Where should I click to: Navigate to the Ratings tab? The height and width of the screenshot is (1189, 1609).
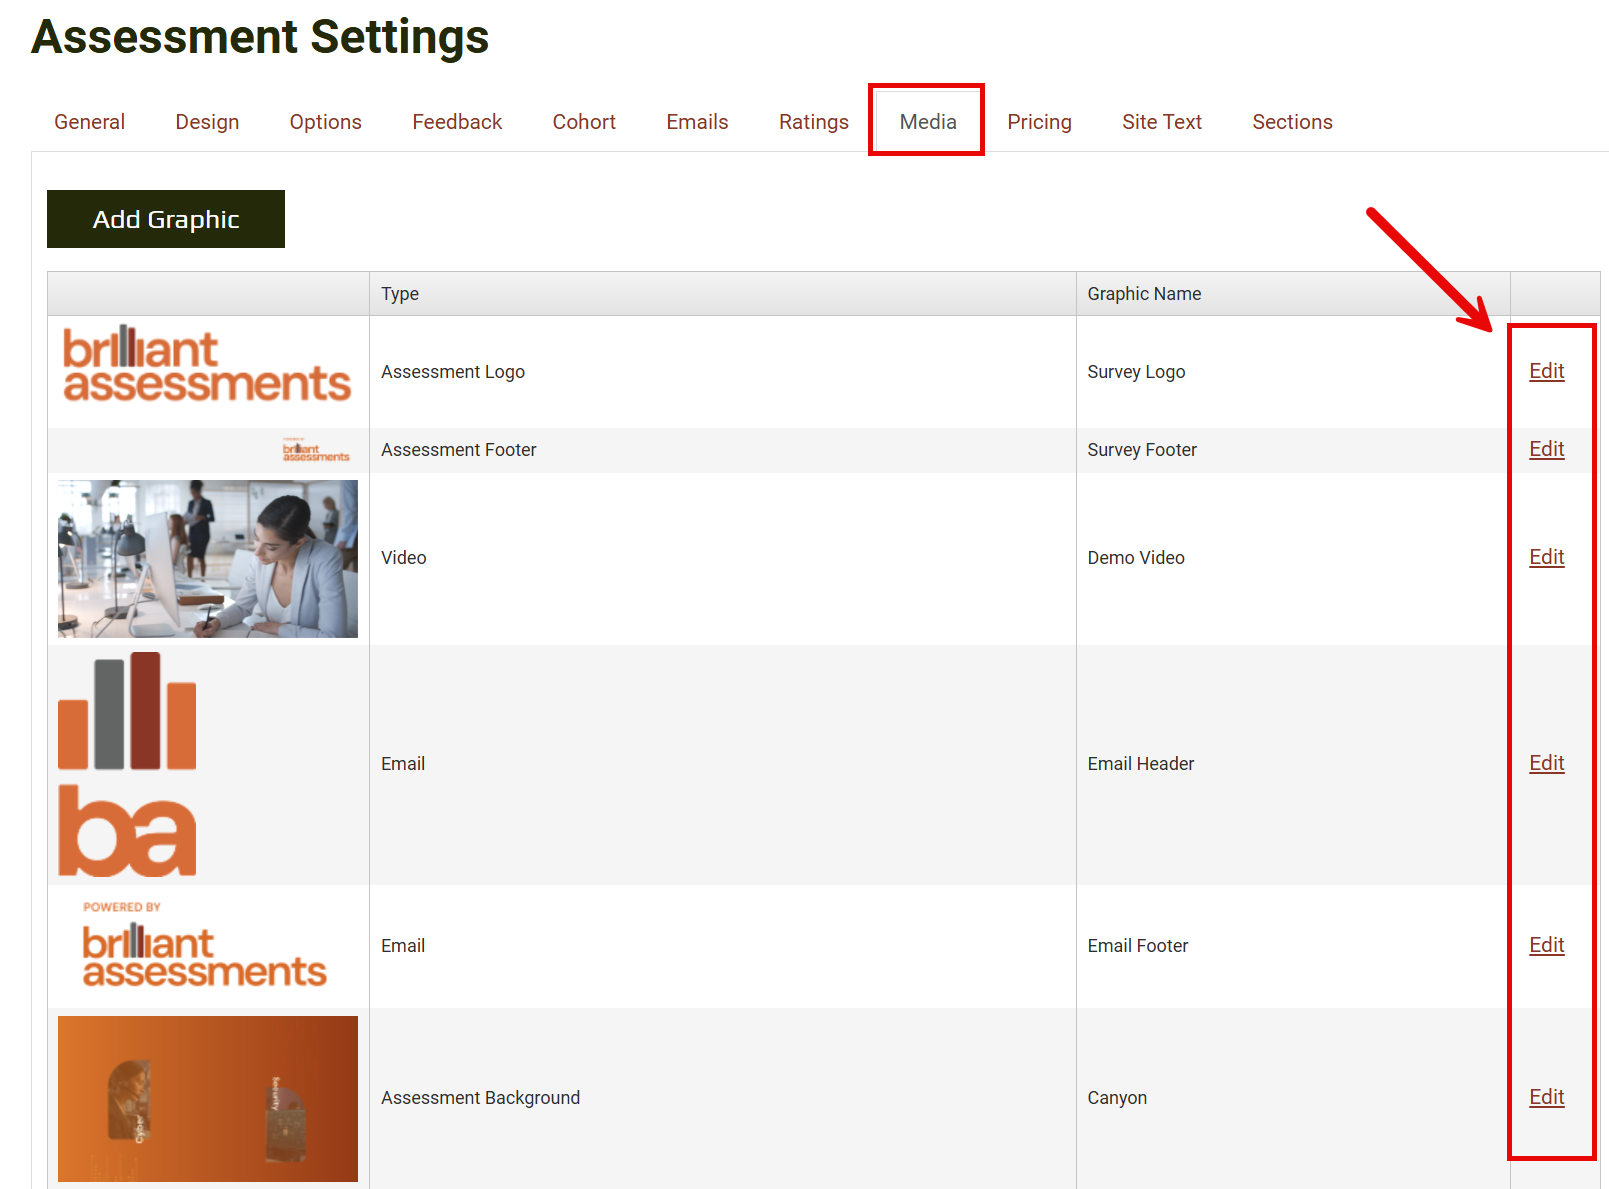tap(813, 122)
